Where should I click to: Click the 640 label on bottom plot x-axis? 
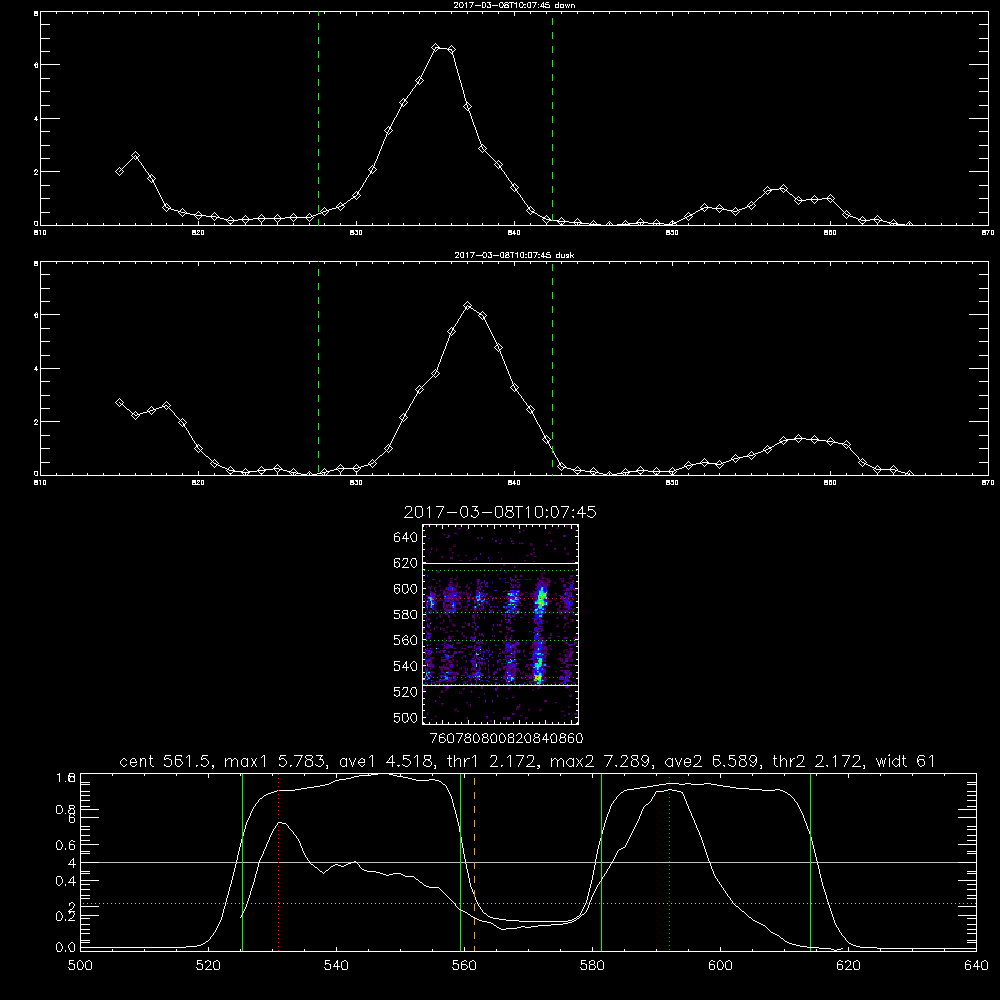pyautogui.click(x=976, y=966)
